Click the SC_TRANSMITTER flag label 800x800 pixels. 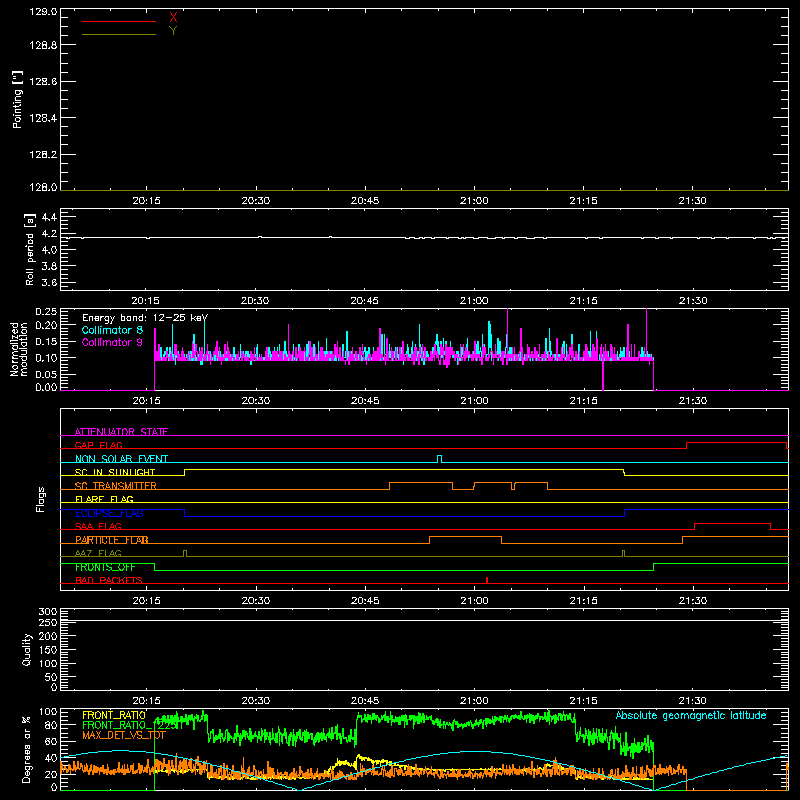pyautogui.click(x=116, y=486)
